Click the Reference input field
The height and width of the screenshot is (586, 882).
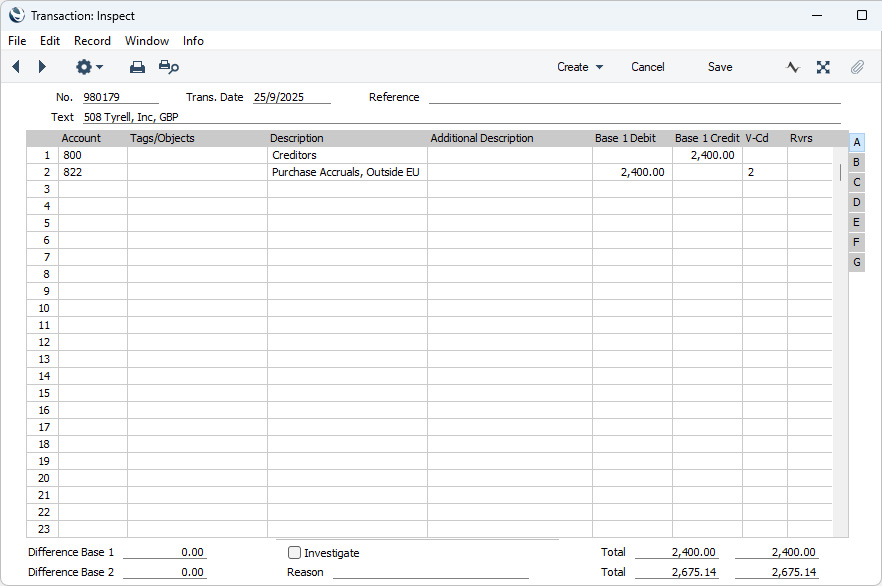pyautogui.click(x=634, y=97)
